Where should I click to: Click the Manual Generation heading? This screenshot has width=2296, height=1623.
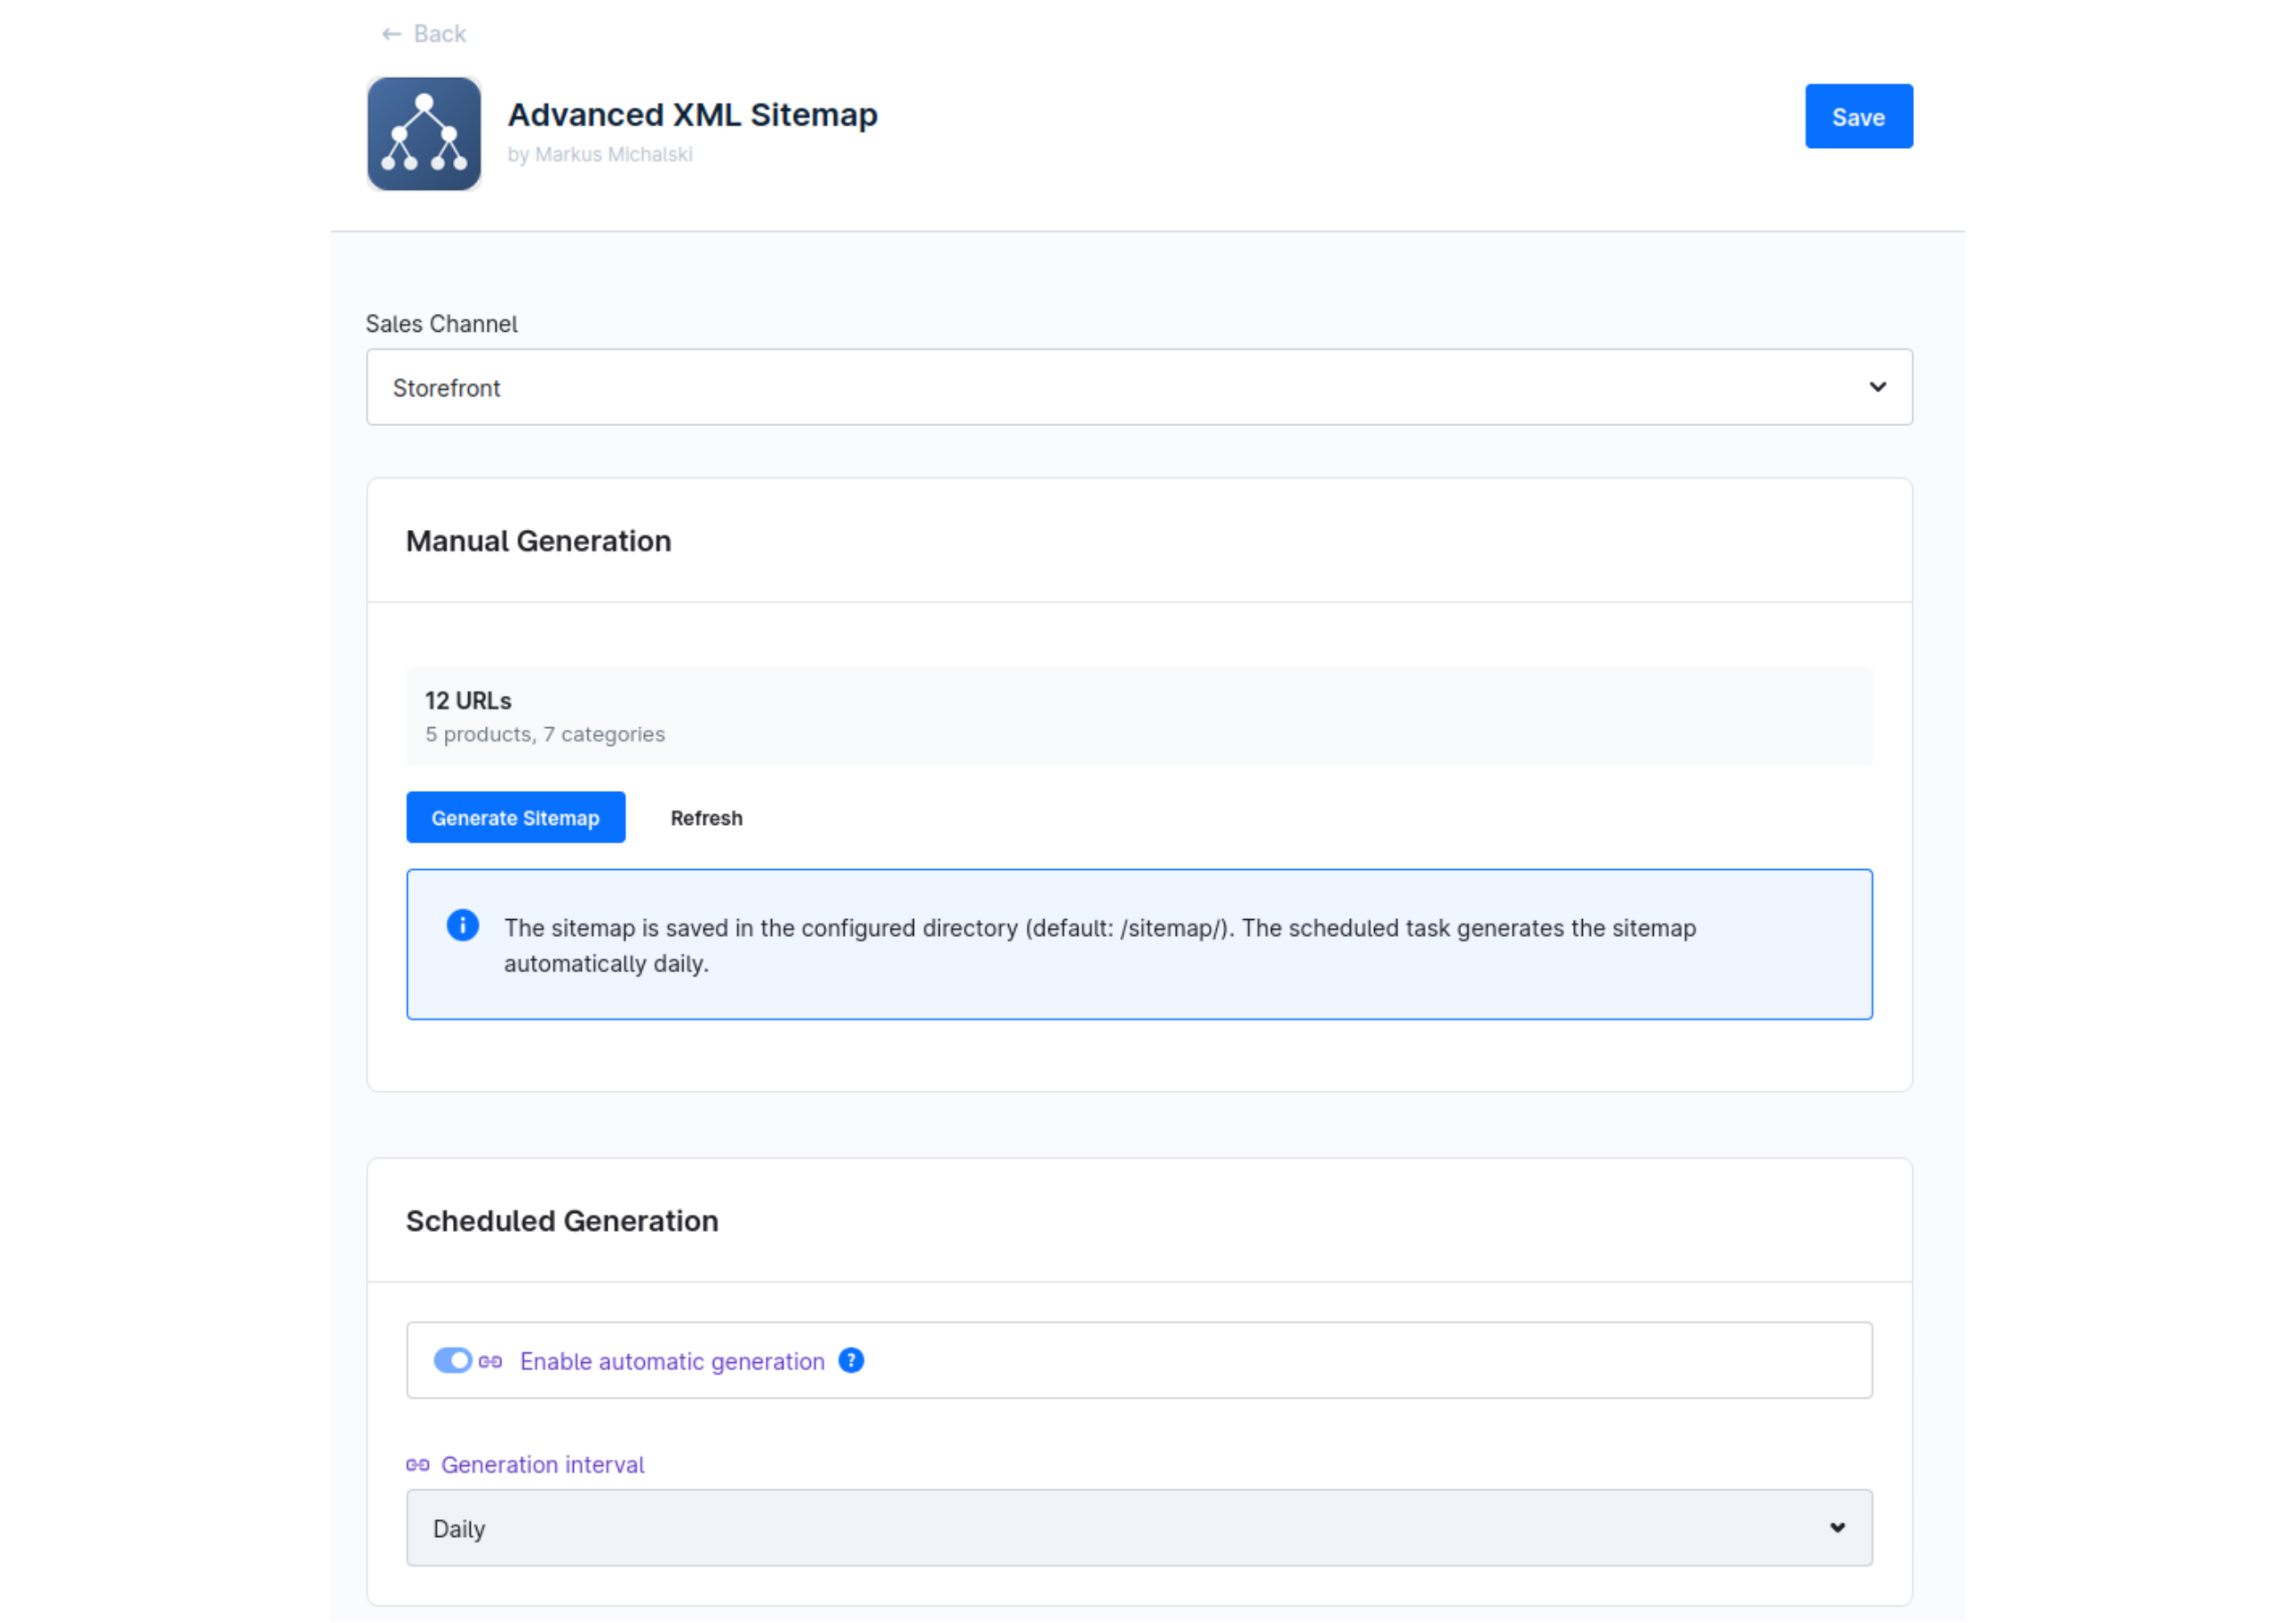click(x=538, y=541)
